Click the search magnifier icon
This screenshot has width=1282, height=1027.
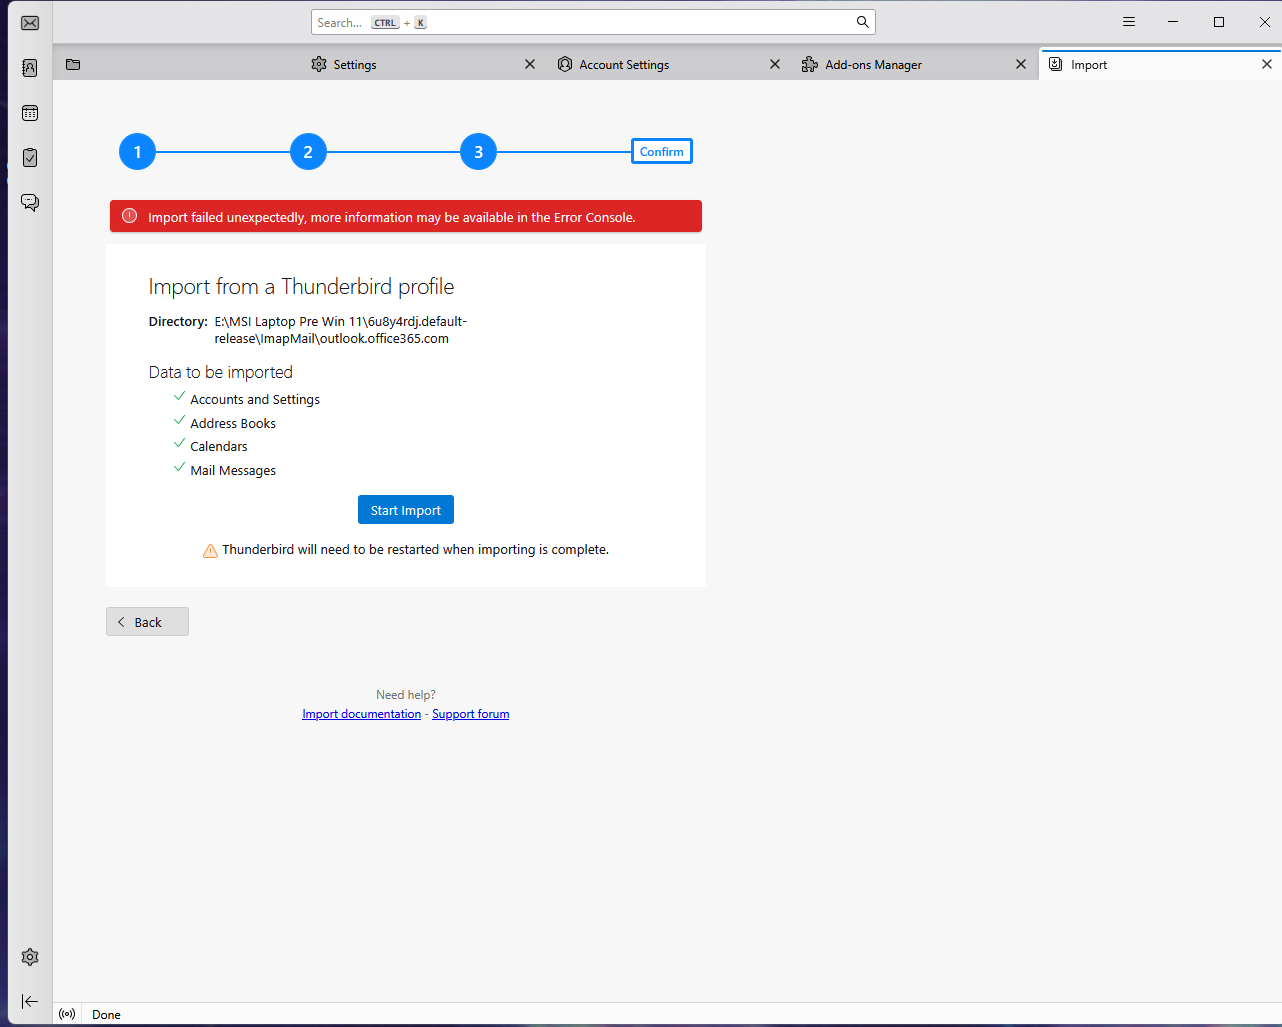[862, 22]
